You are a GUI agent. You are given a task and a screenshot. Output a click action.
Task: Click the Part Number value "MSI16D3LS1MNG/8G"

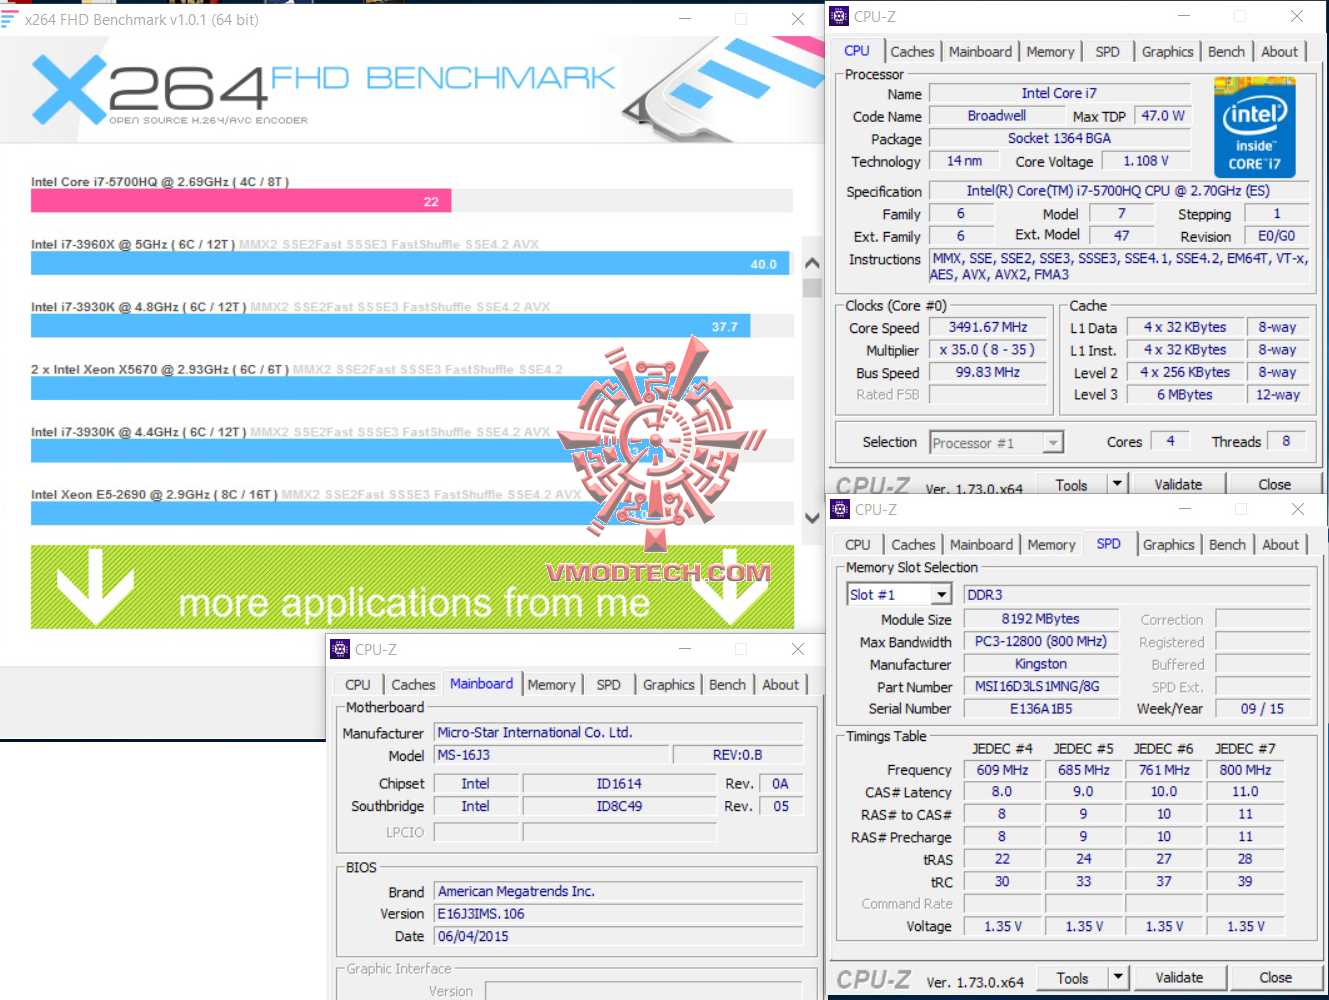coord(1040,687)
